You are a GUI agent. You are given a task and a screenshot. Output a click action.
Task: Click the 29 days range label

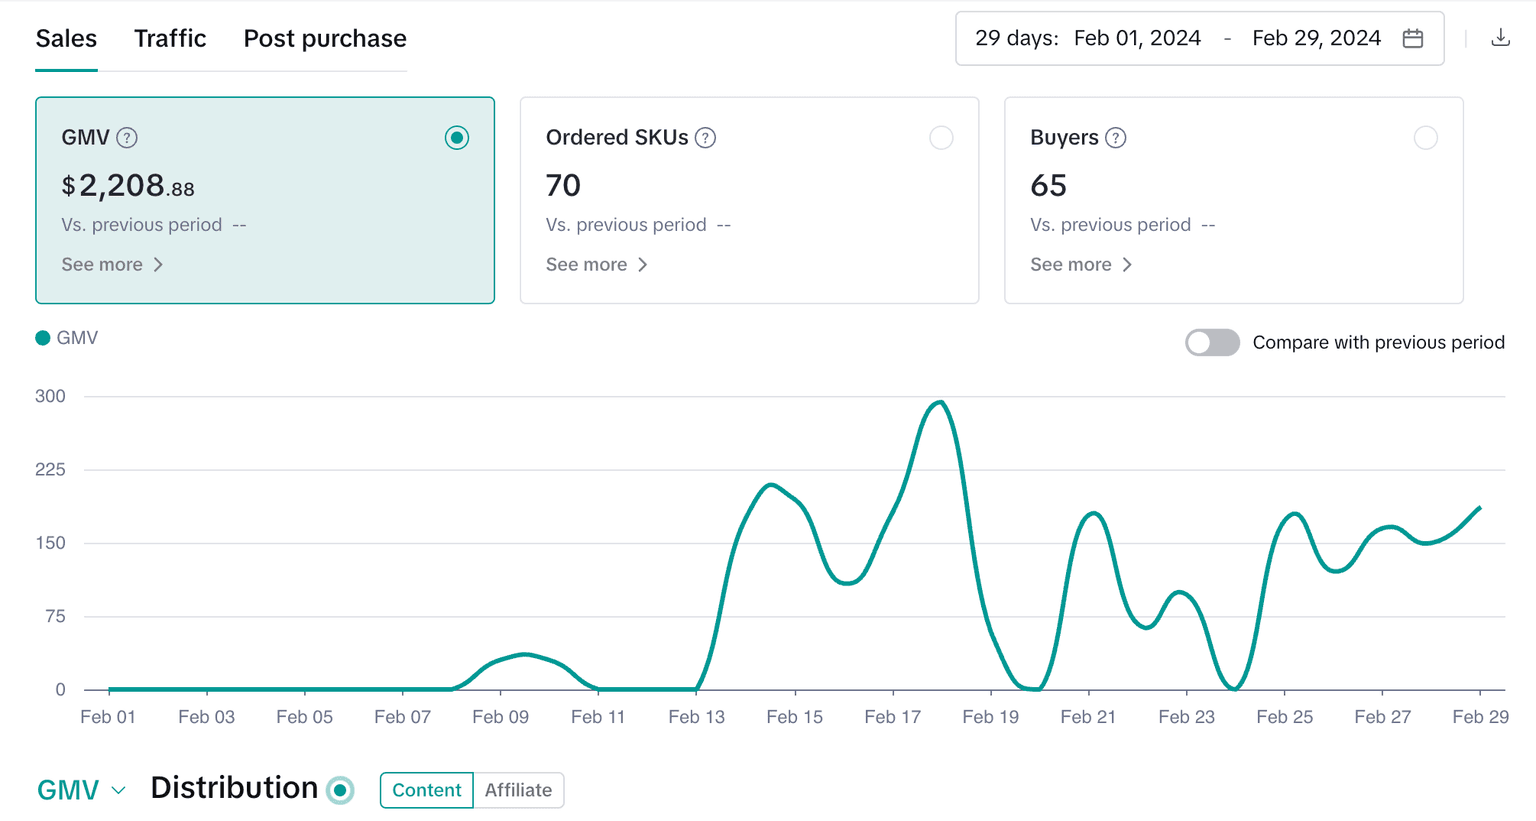tap(1016, 38)
